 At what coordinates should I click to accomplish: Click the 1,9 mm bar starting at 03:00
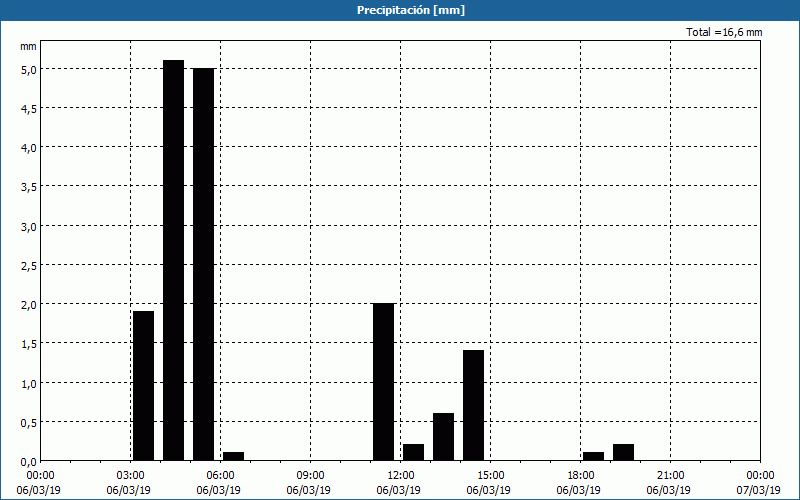point(143,386)
